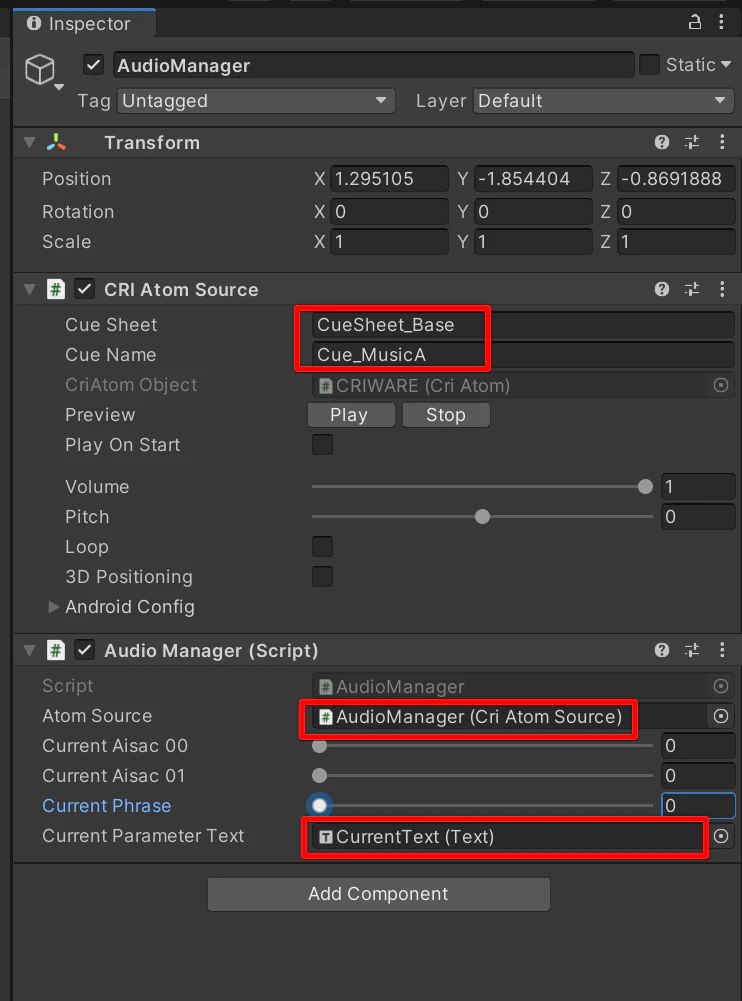Click the Add Component button
Viewport: 742px width, 1001px height.
point(379,894)
